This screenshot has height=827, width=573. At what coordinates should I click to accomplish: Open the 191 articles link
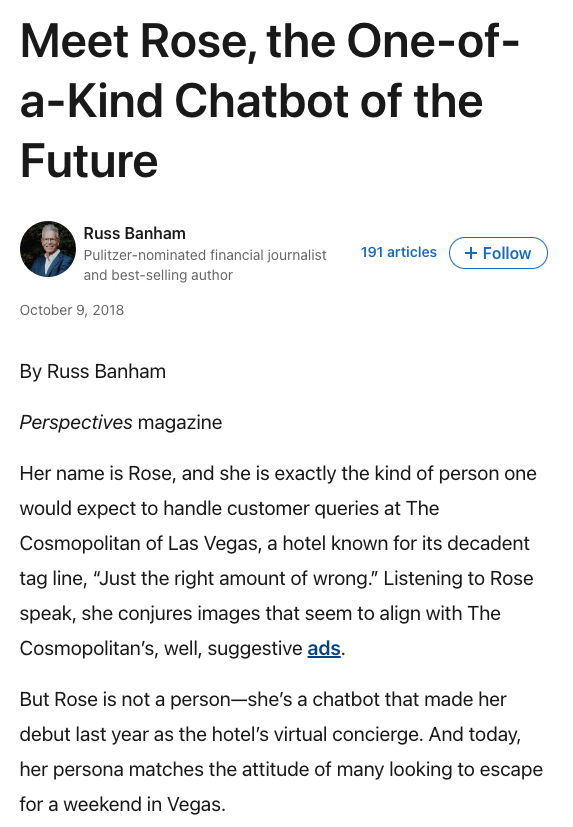click(398, 252)
